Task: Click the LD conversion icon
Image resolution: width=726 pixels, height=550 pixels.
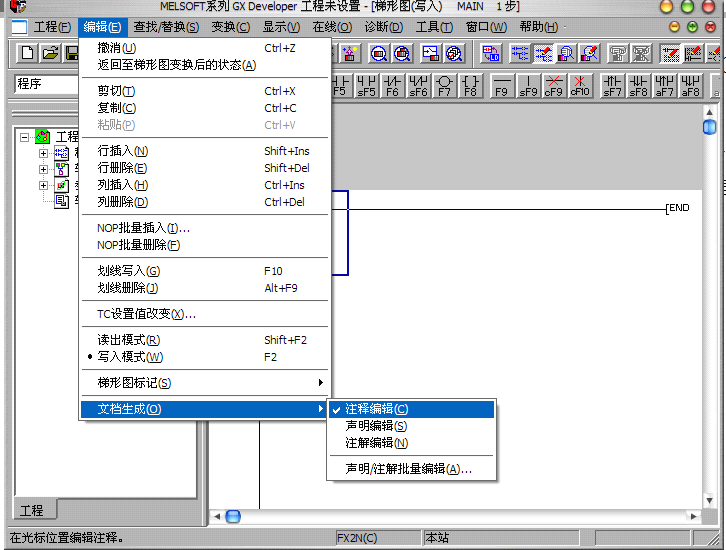Action: [x=491, y=54]
